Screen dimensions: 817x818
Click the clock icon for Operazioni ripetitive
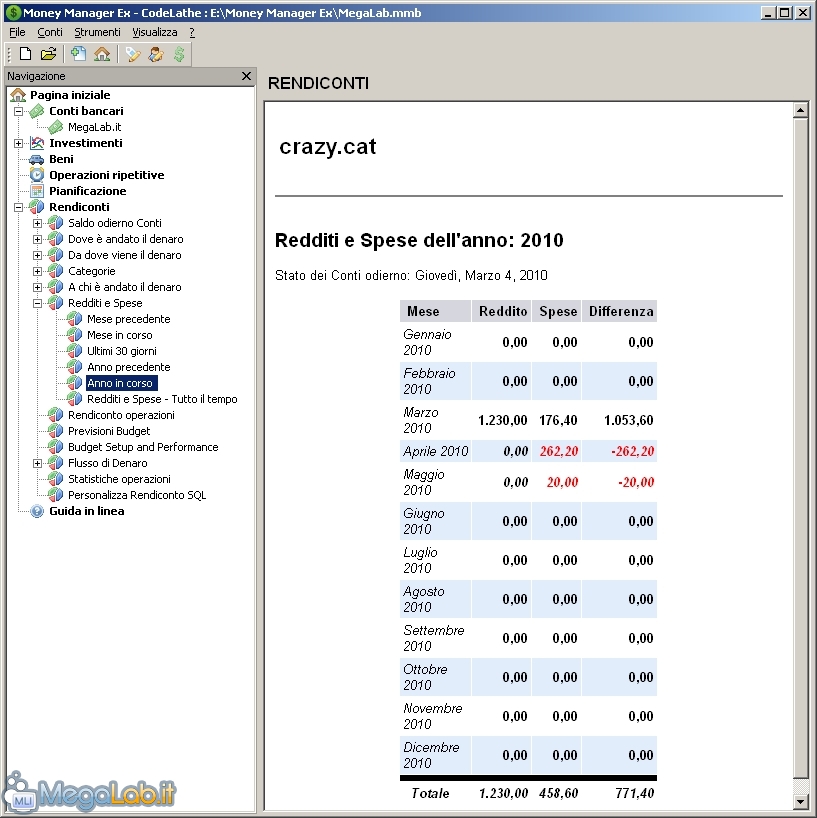pos(37,175)
